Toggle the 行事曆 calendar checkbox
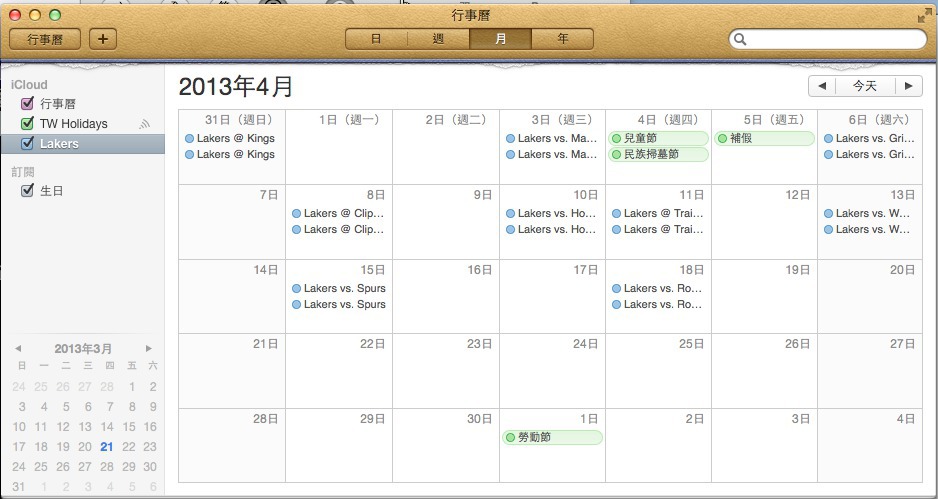Image resolution: width=938 pixels, height=499 pixels. (x=27, y=104)
